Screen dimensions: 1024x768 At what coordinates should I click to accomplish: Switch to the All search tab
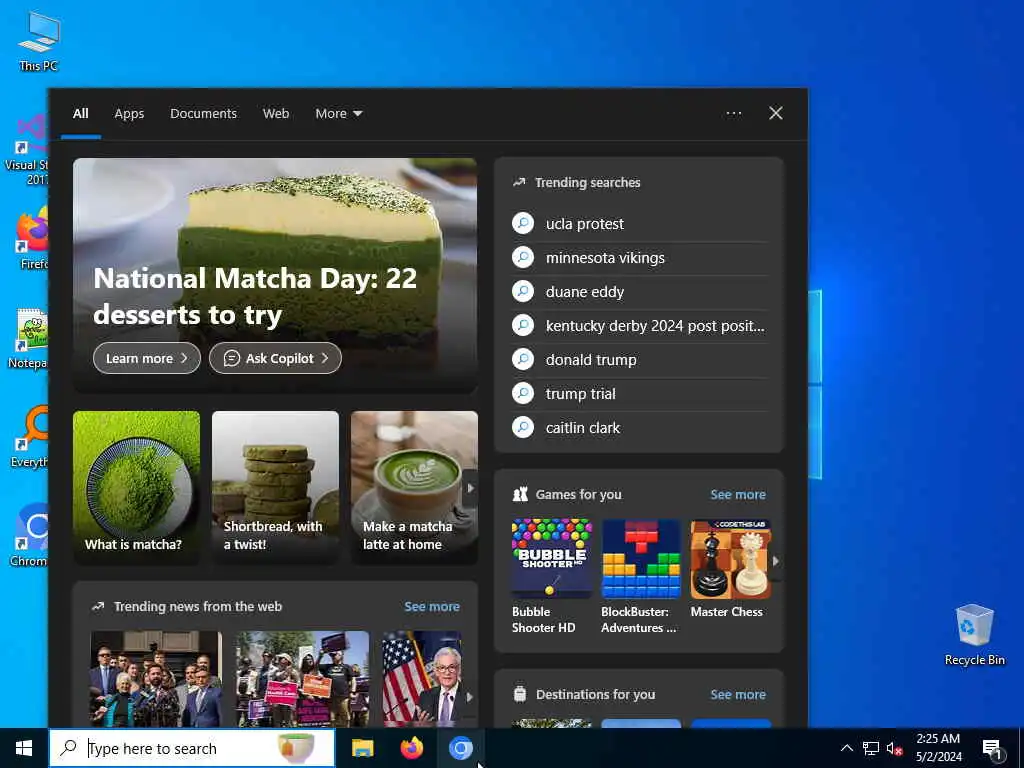pyautogui.click(x=80, y=114)
